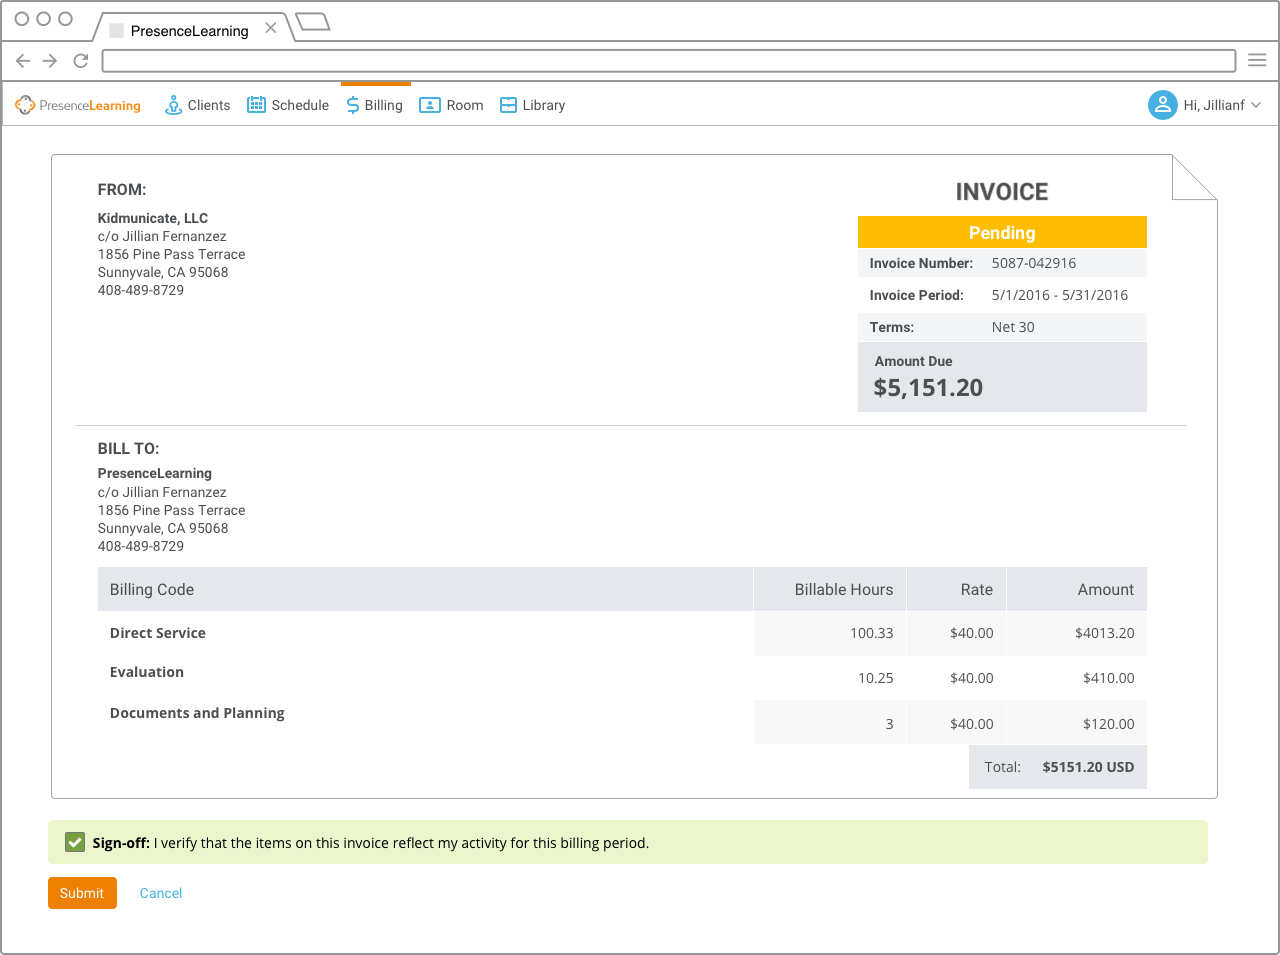Click the Billing dollar icon

click(353, 105)
